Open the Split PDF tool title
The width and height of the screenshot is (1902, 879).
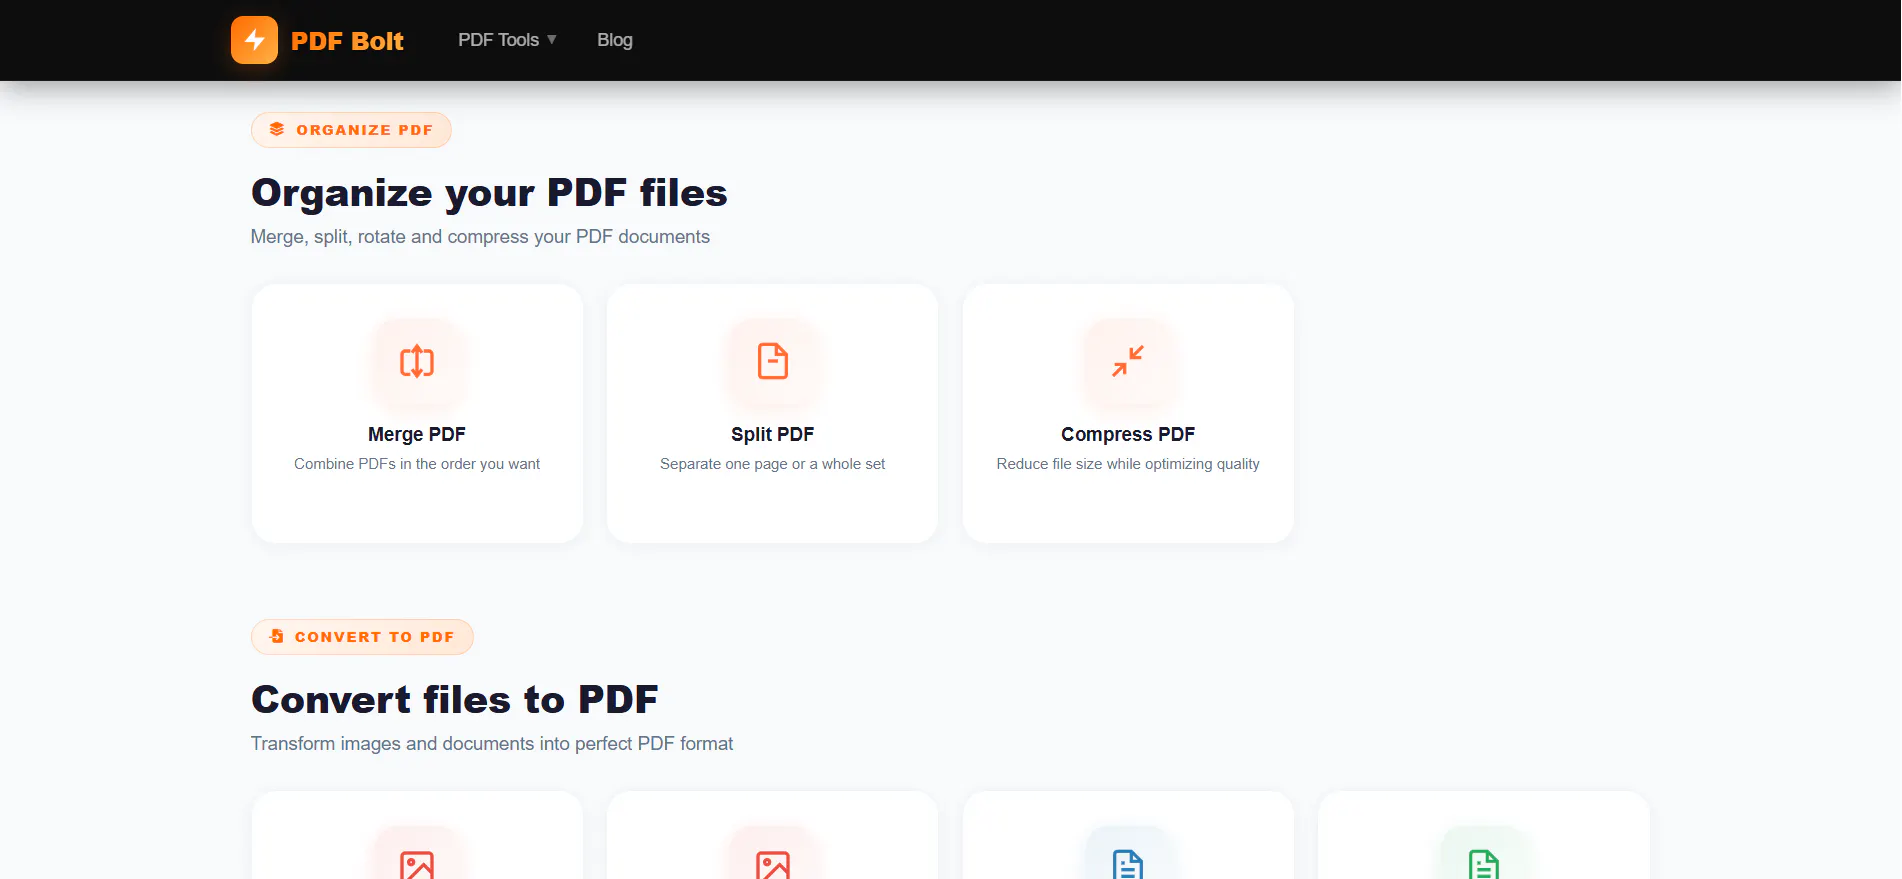tap(773, 434)
